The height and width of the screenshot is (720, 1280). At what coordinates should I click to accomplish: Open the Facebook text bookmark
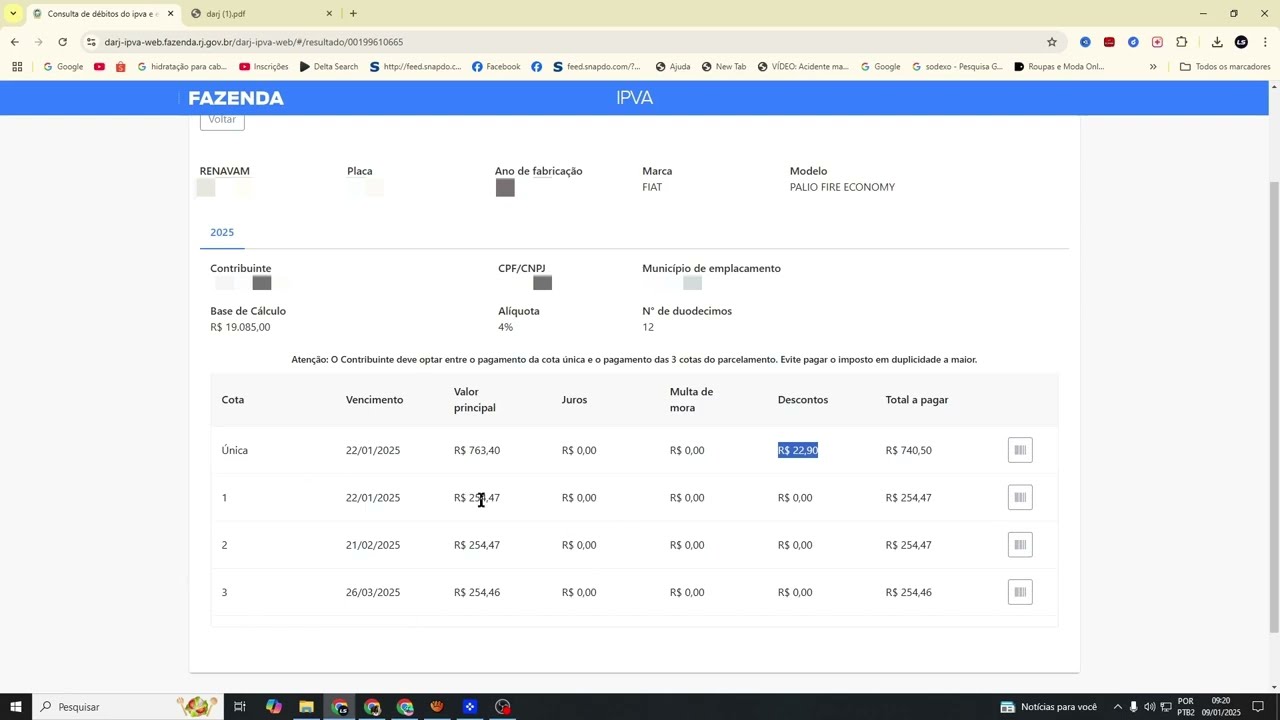496,67
